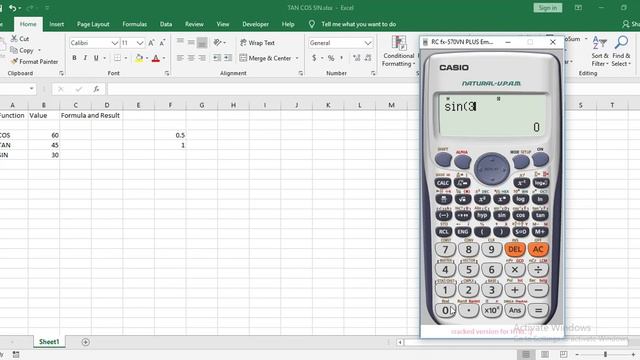Image resolution: width=640 pixels, height=360 pixels.
Task: Open the font size 11 dropdown
Action: click(x=140, y=43)
